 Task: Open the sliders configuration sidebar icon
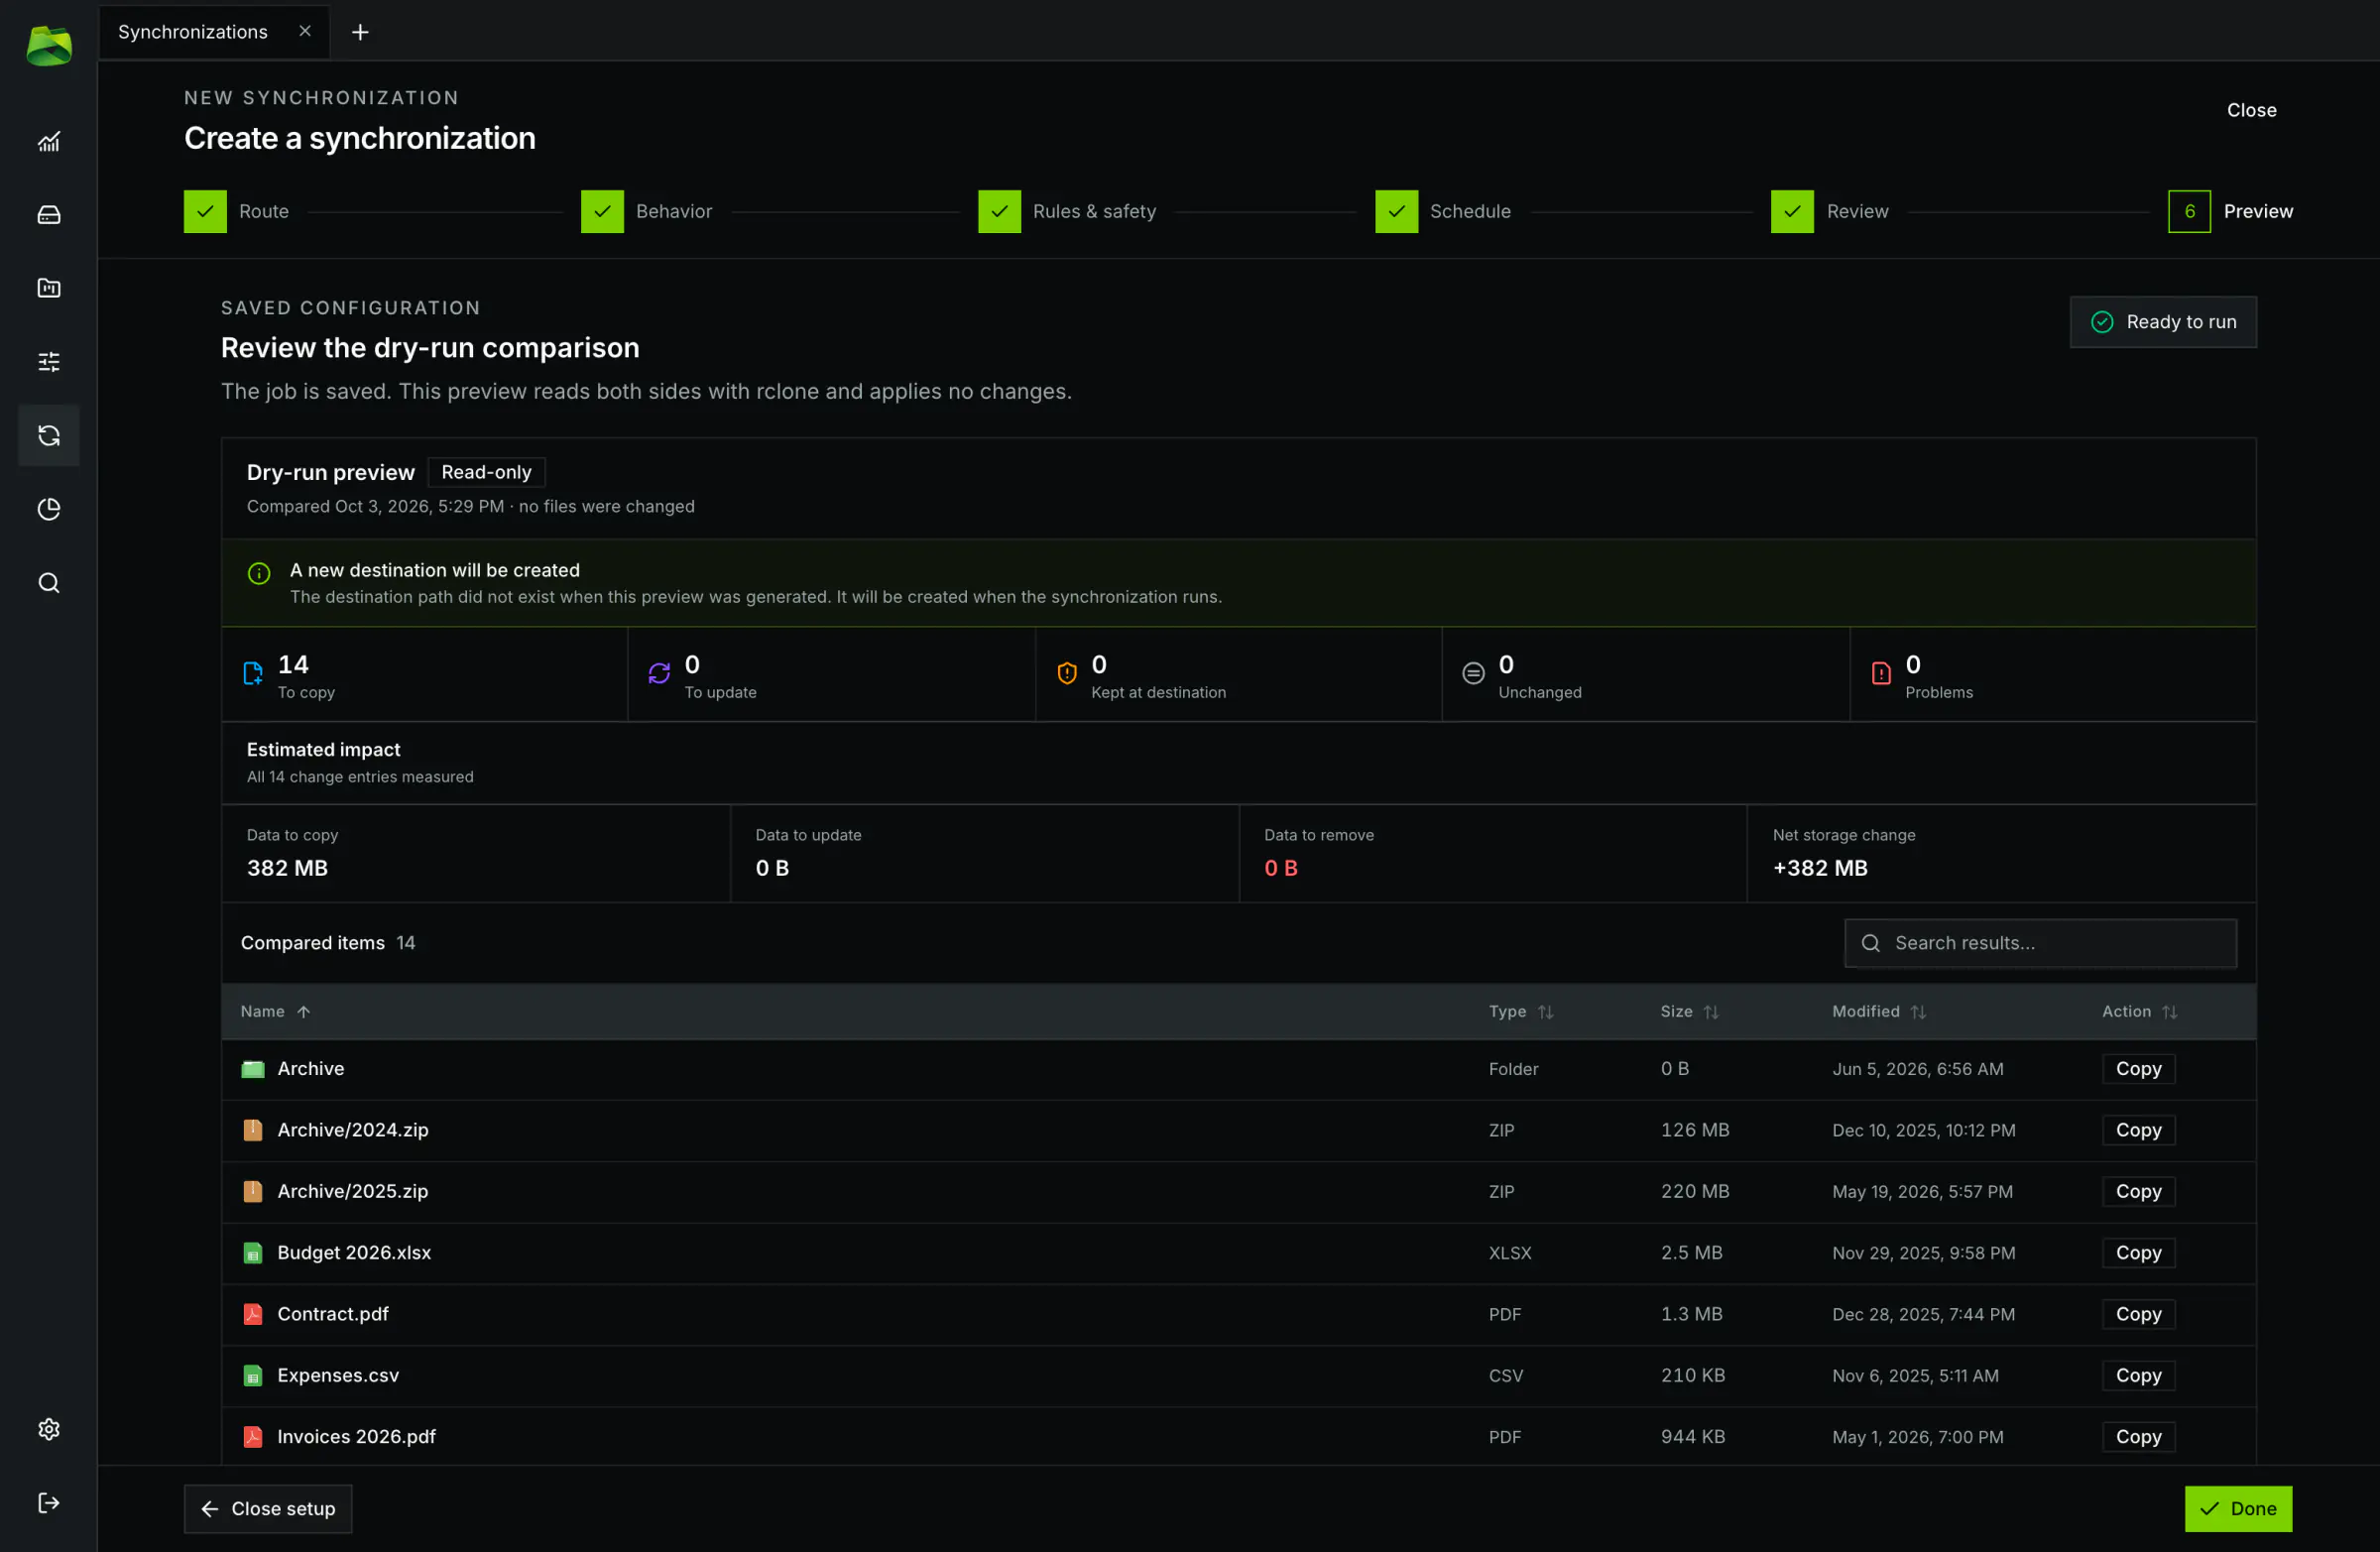(49, 362)
